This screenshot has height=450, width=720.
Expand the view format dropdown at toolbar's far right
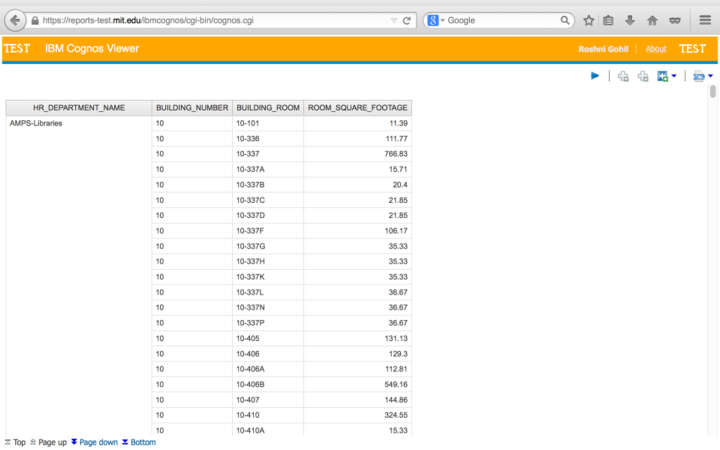pyautogui.click(x=710, y=76)
